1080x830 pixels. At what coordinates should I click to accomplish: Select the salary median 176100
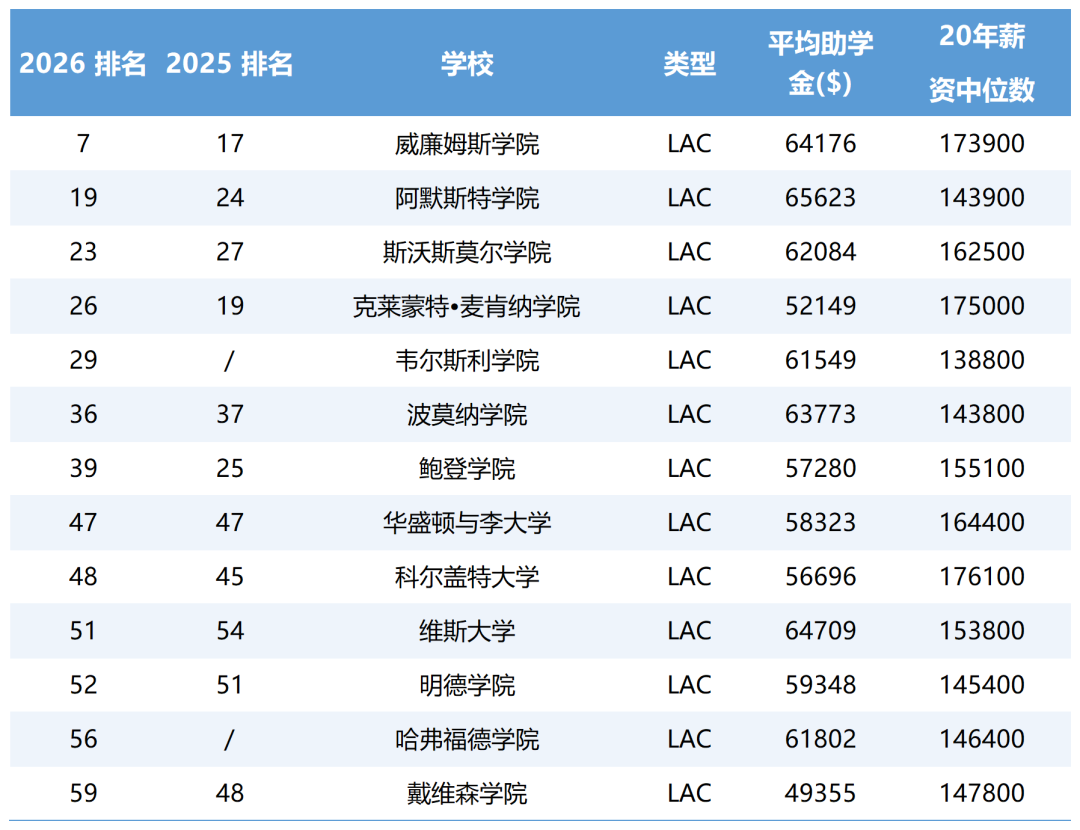point(982,577)
